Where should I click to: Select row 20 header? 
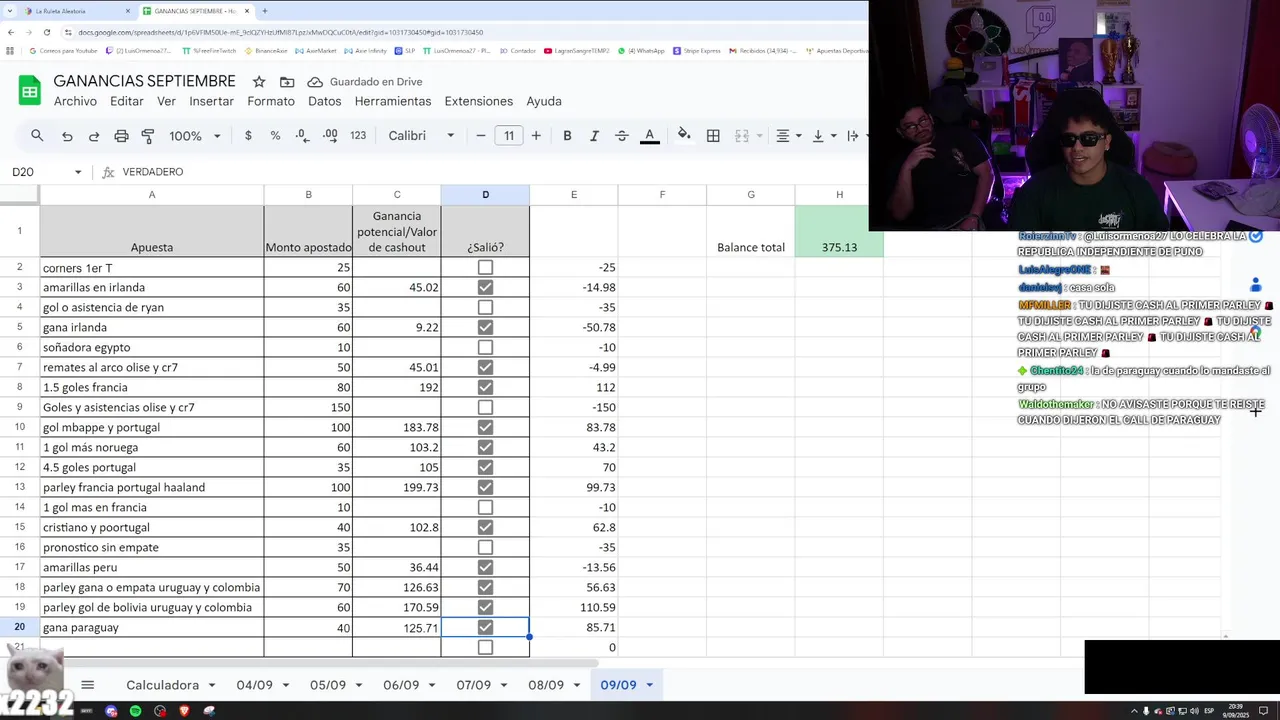(x=20, y=627)
